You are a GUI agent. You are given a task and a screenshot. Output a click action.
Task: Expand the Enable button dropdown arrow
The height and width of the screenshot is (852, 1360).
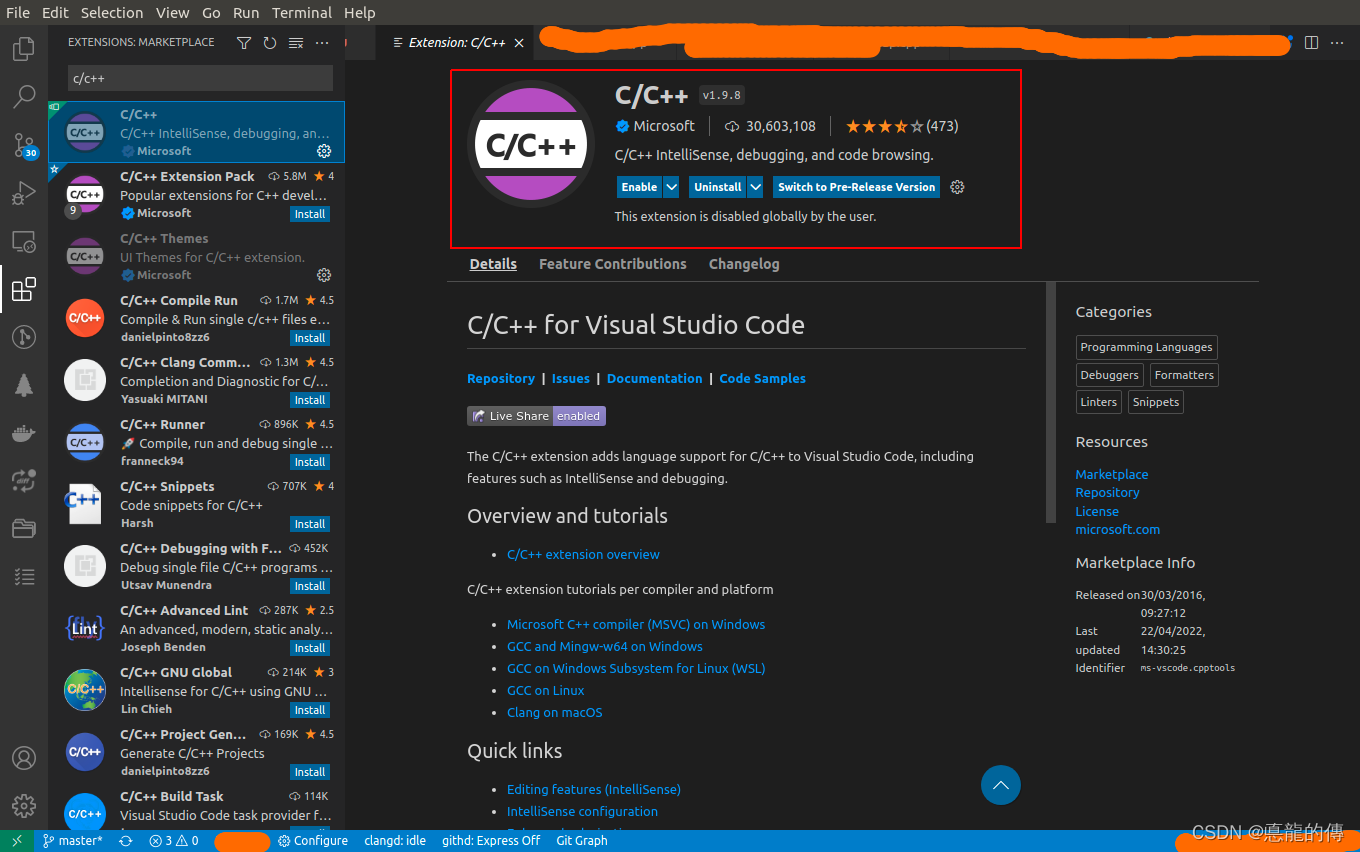671,187
